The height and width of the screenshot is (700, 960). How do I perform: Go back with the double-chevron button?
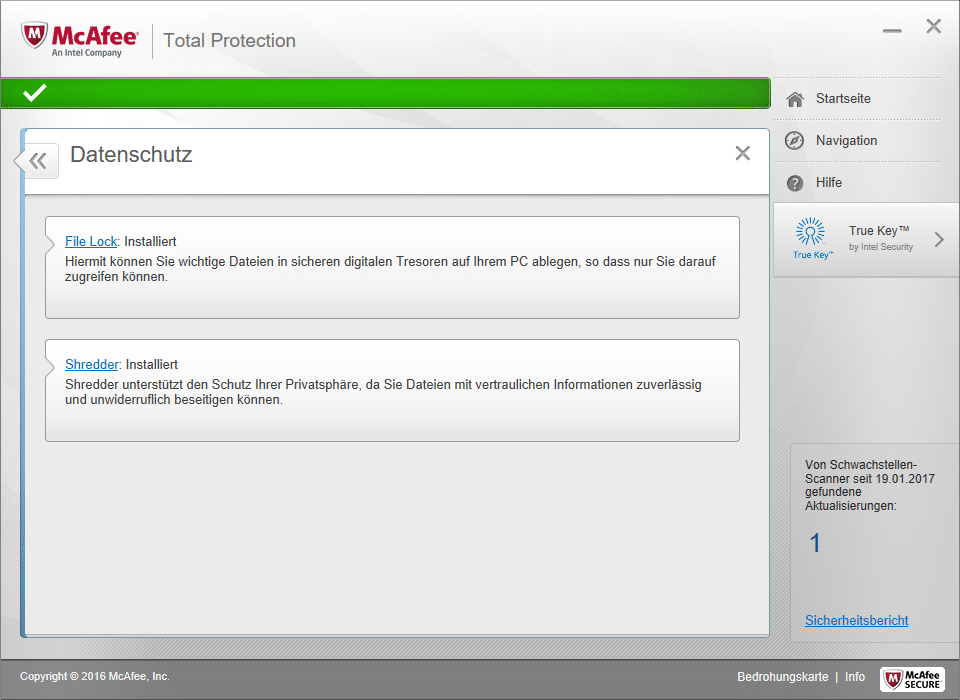[x=38, y=160]
